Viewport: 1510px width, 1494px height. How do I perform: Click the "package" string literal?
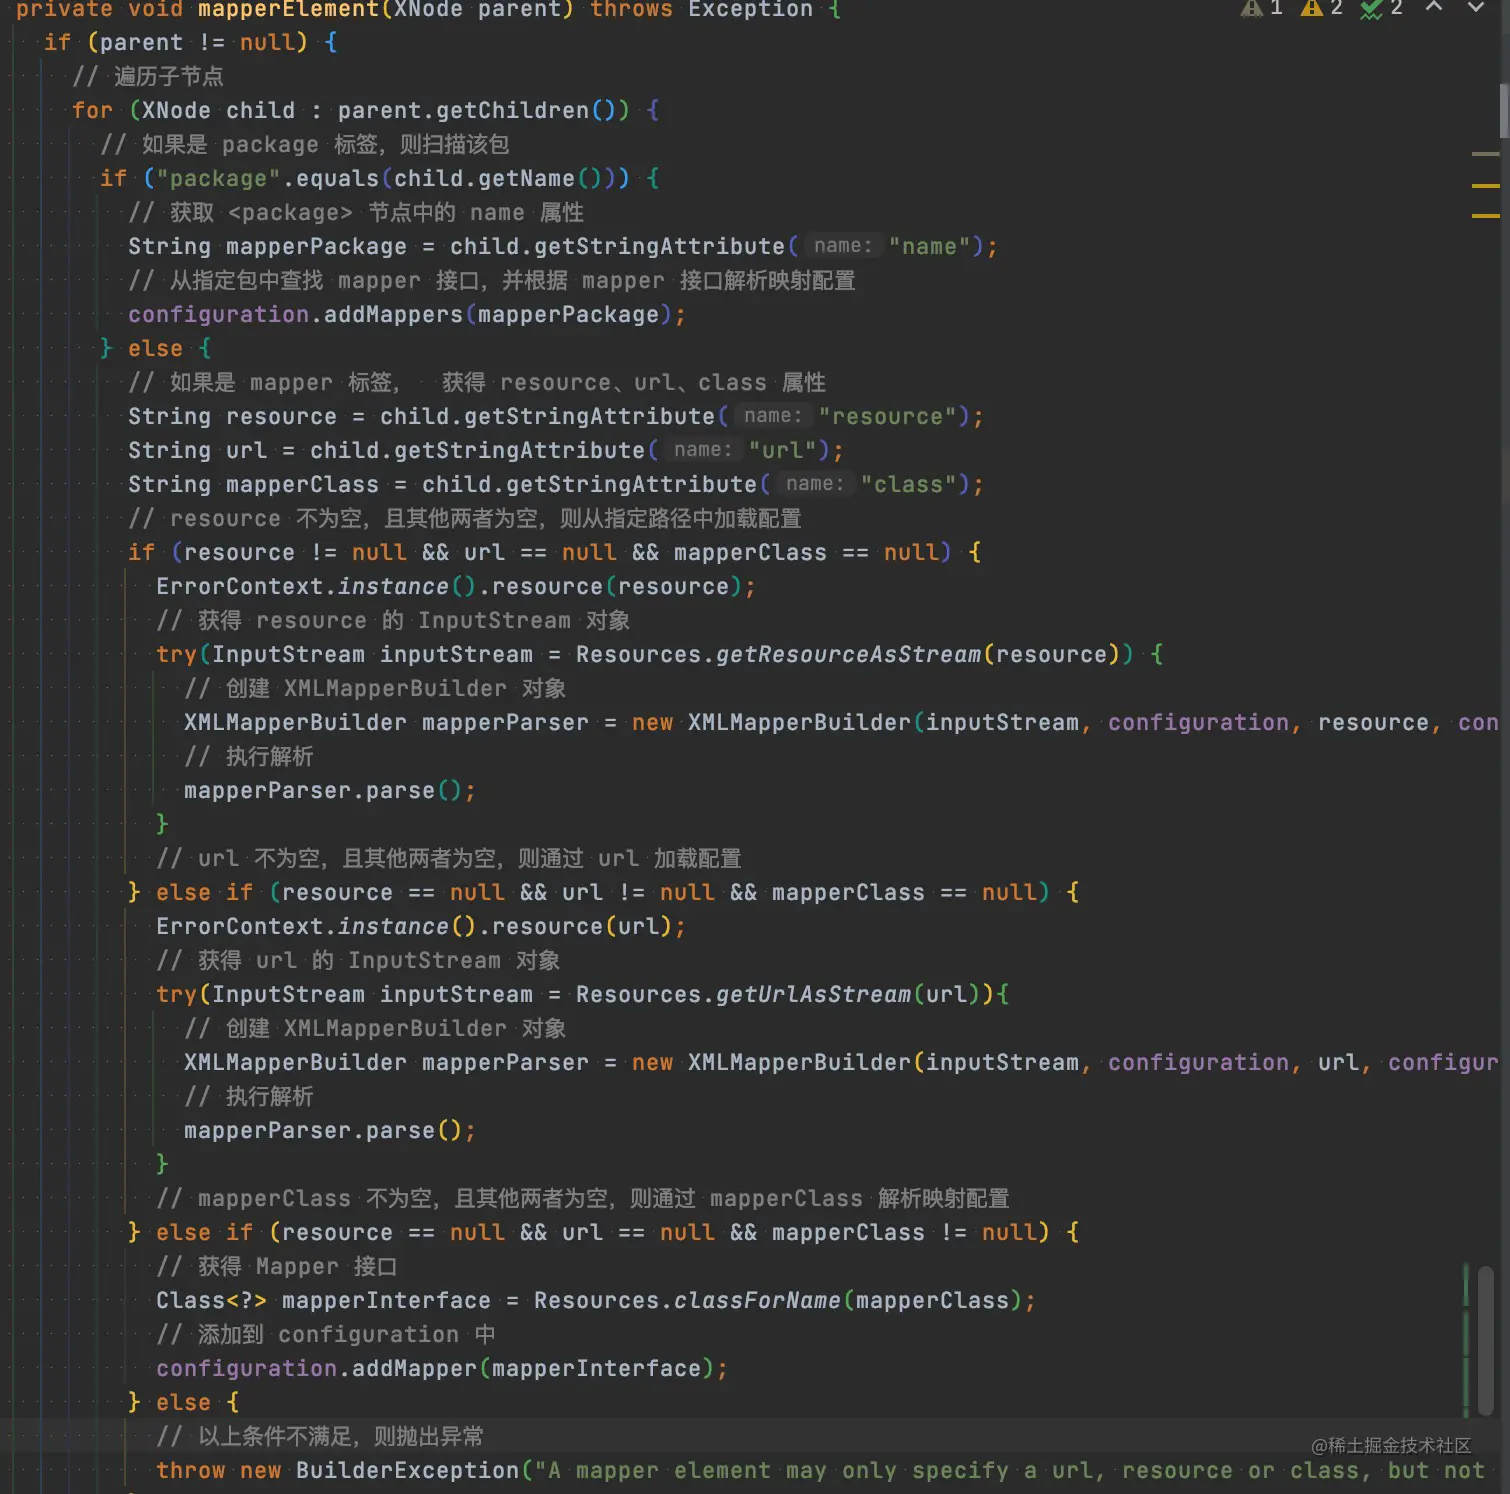pyautogui.click(x=218, y=178)
